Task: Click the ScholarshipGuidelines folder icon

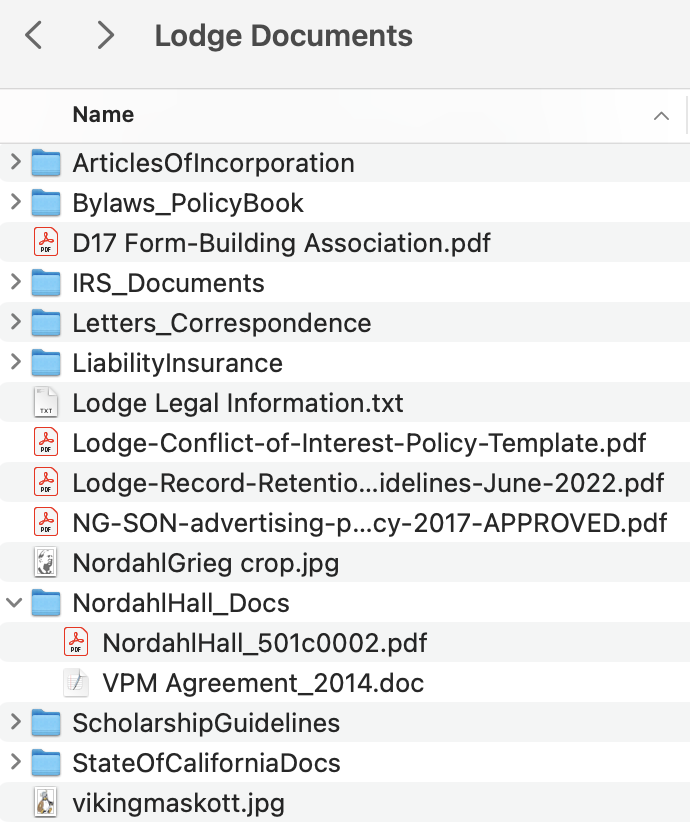Action: tap(46, 723)
